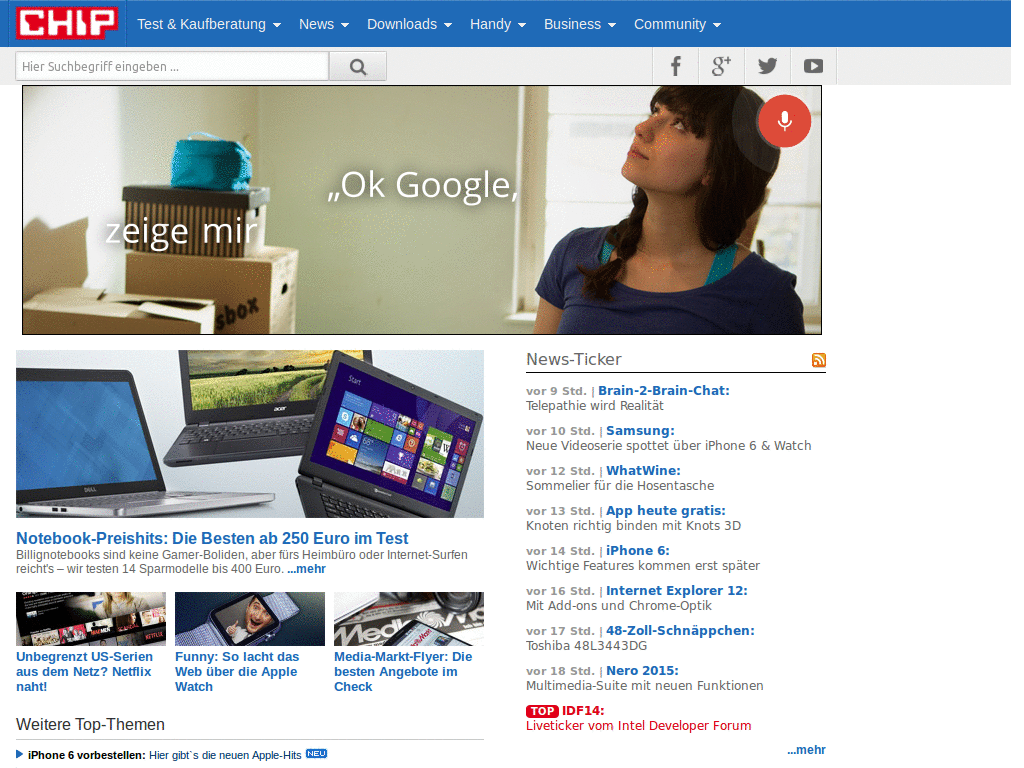Click the CHIP logo

point(67,23)
